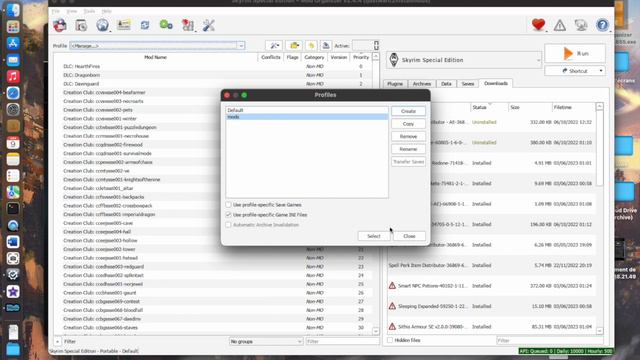
Task: Click the Update monitor icon in toolbar
Action: click(581, 25)
